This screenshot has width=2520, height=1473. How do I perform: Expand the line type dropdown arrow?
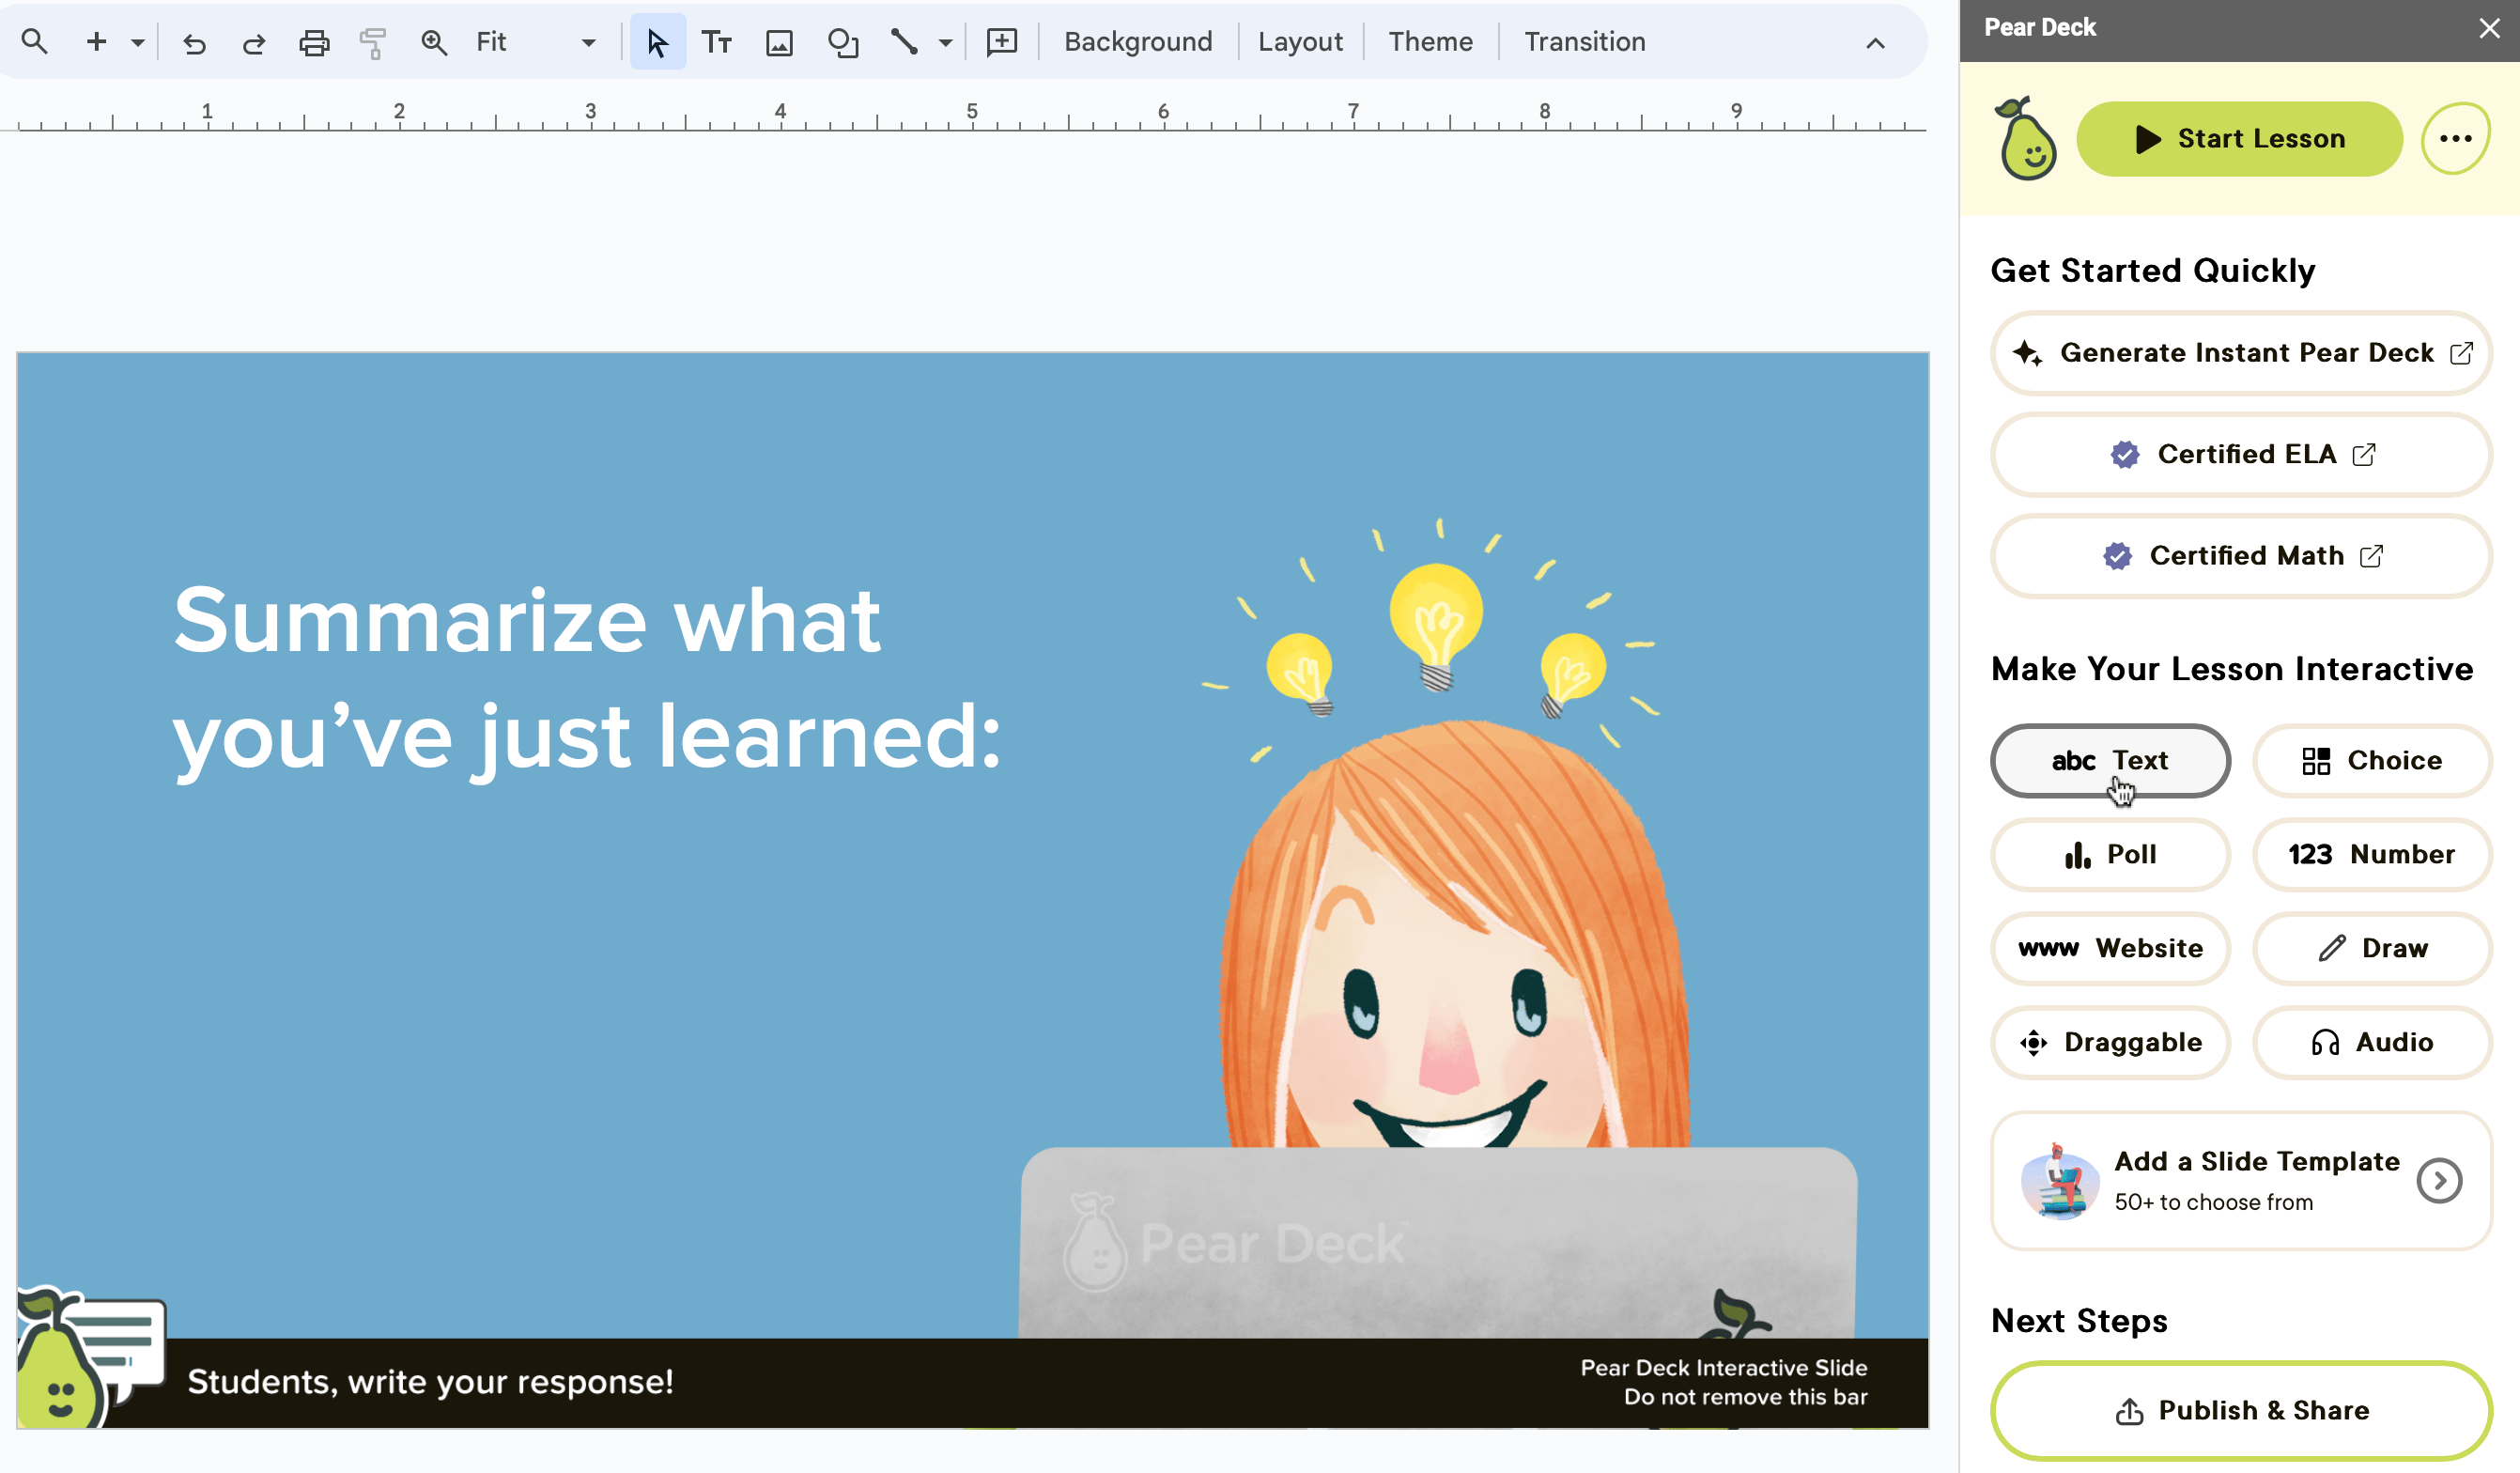[945, 42]
